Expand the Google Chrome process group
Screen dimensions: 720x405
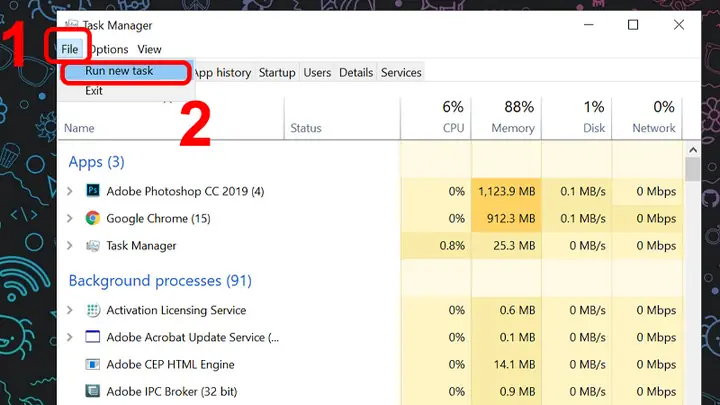point(70,218)
